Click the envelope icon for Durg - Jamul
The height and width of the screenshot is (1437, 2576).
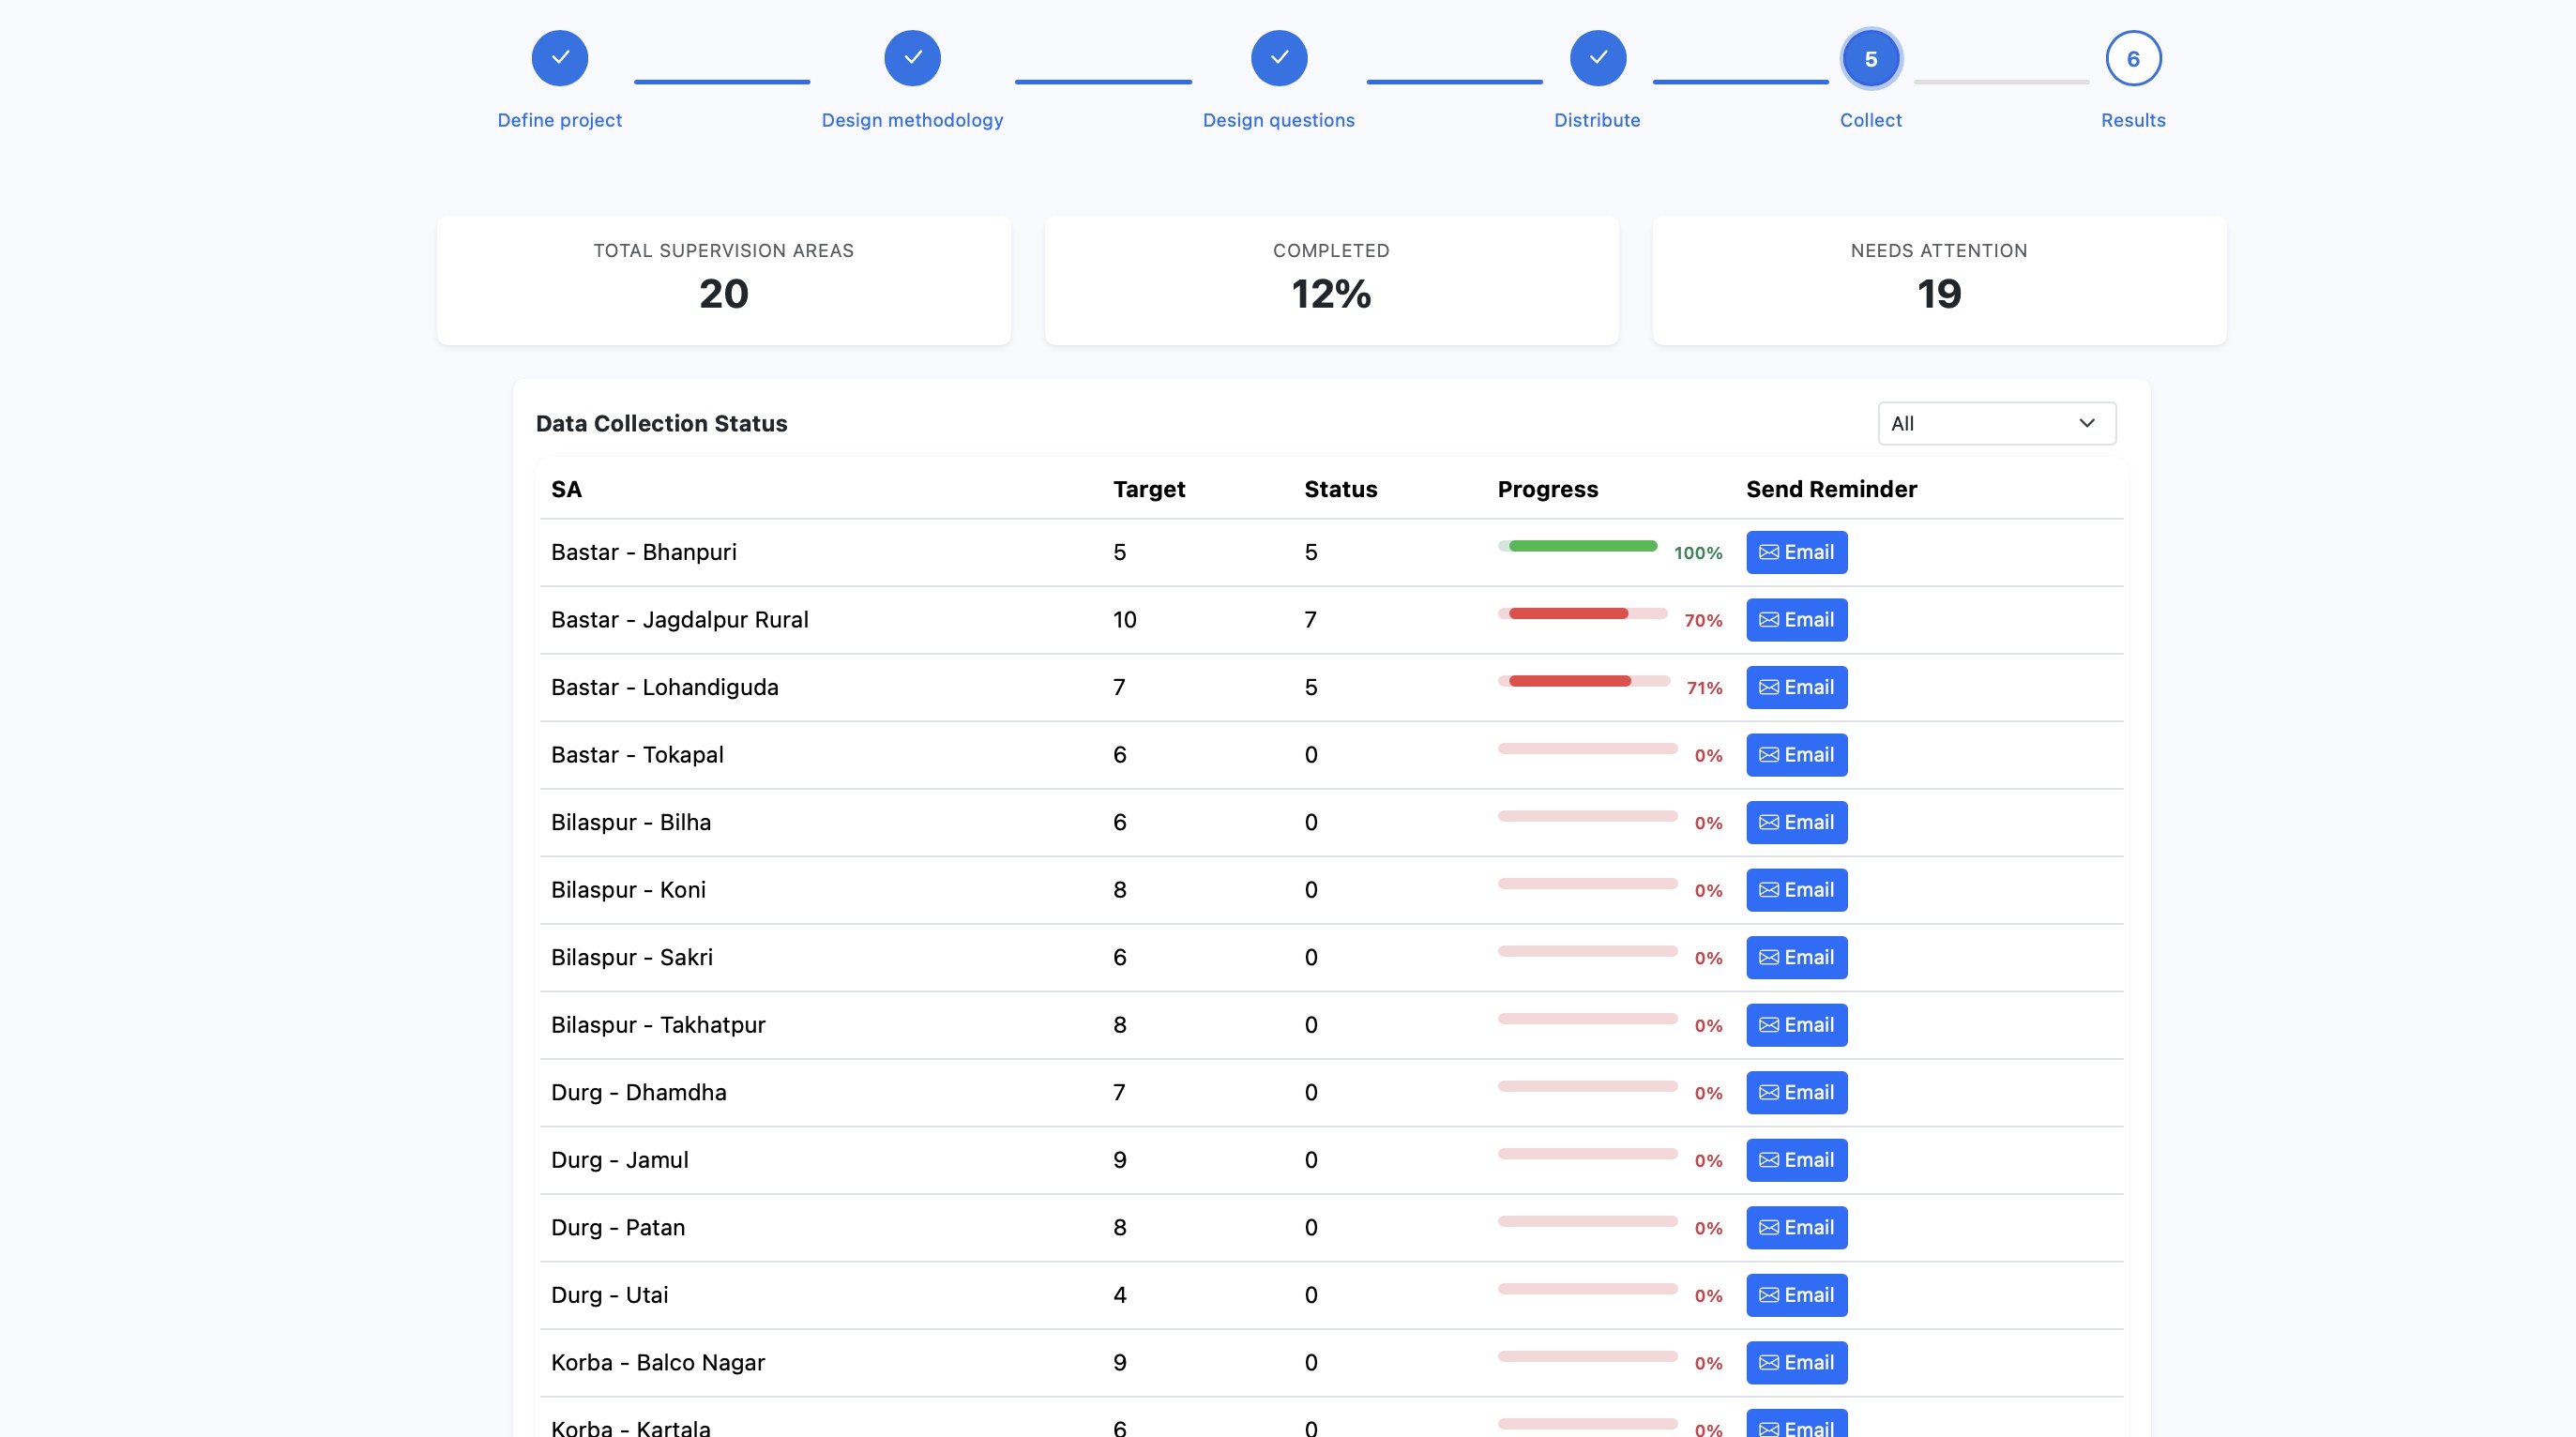click(1769, 1160)
